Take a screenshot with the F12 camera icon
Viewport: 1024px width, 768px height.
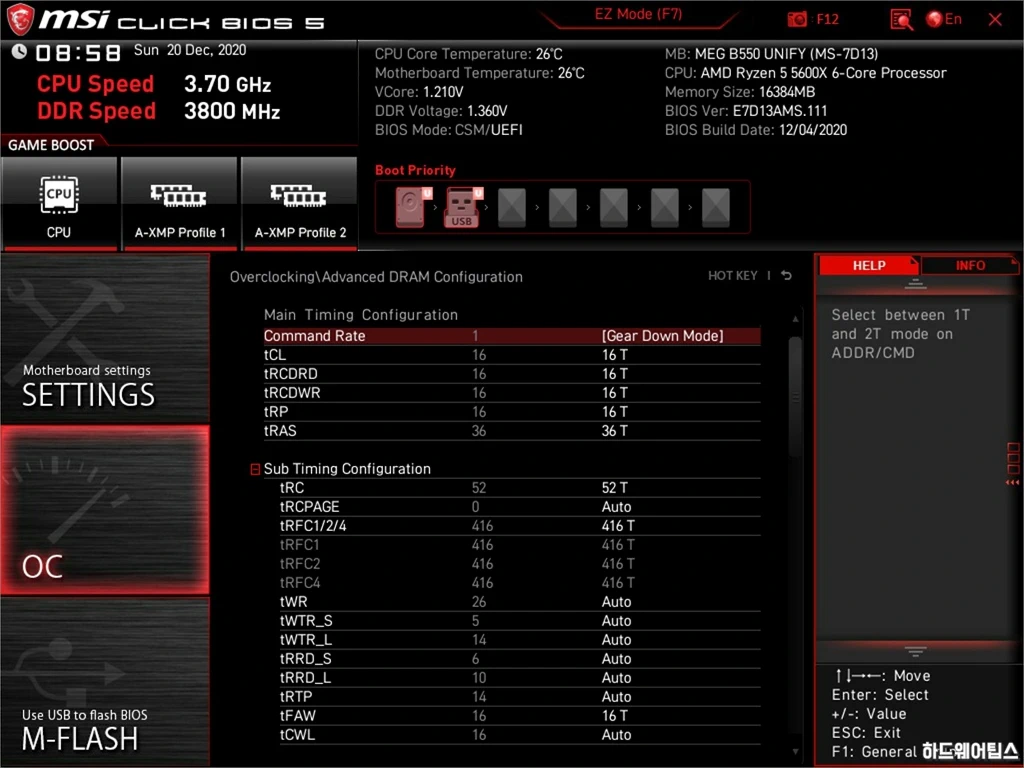pos(797,19)
